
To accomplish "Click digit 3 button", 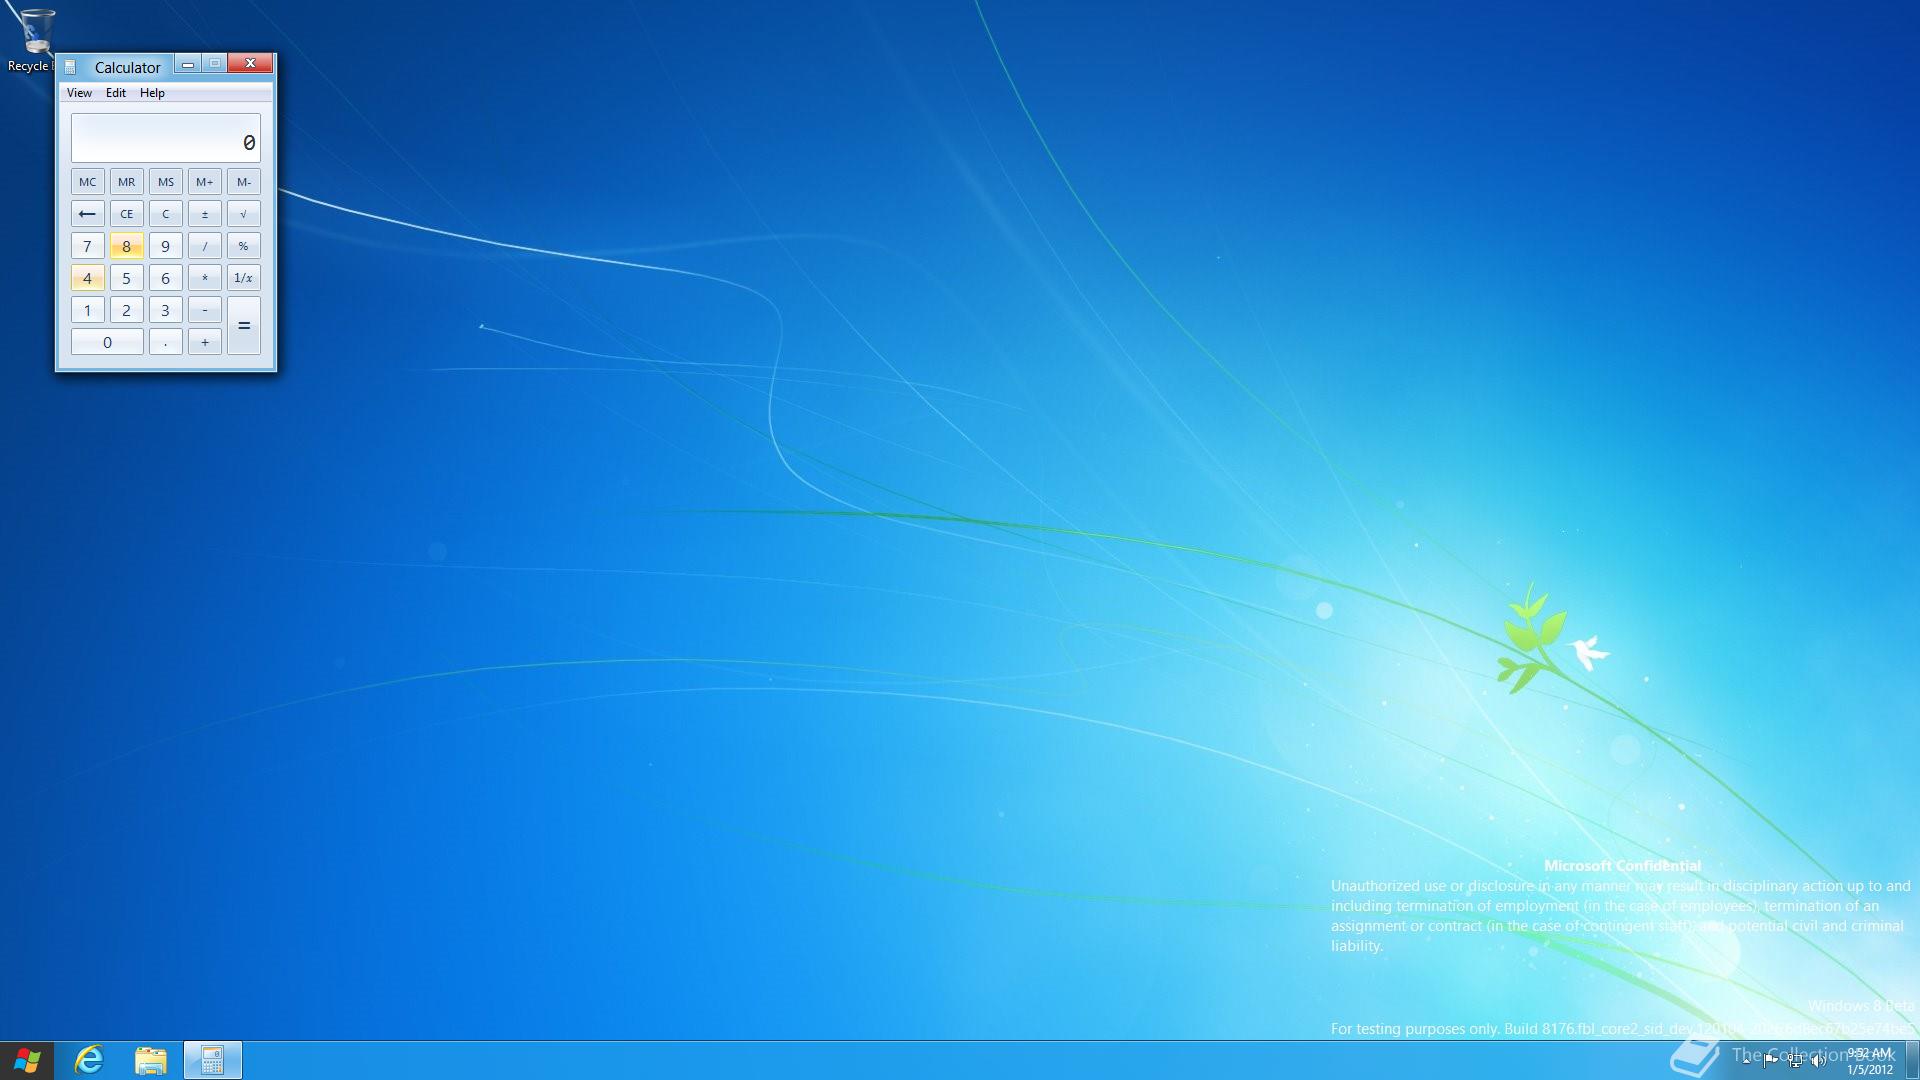I will [165, 310].
